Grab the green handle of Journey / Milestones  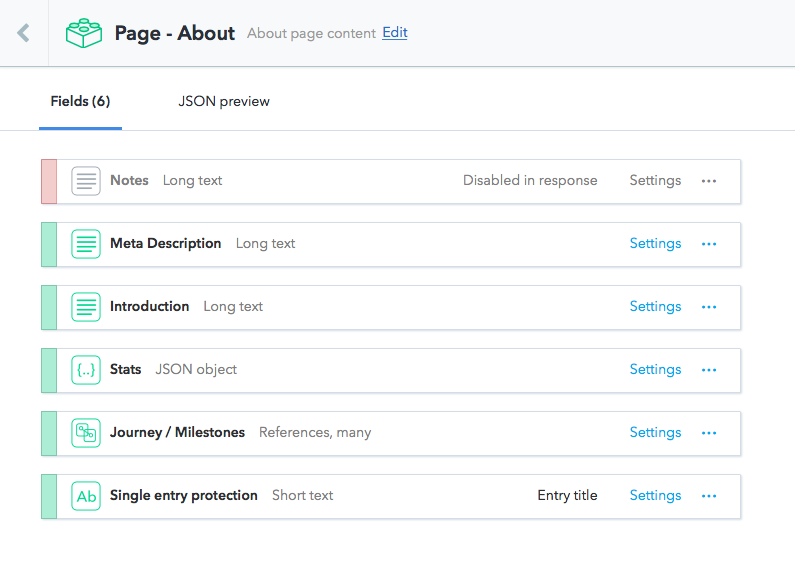[x=49, y=433]
